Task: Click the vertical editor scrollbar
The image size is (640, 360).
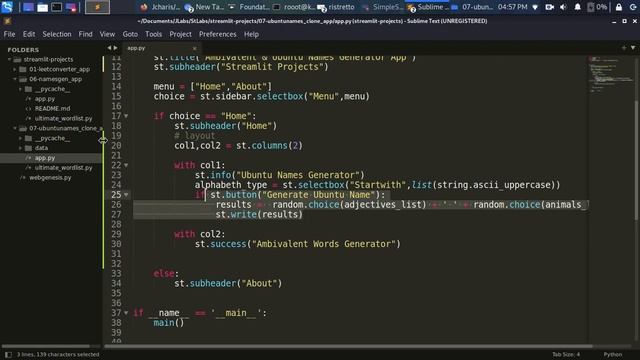Action: (636, 161)
